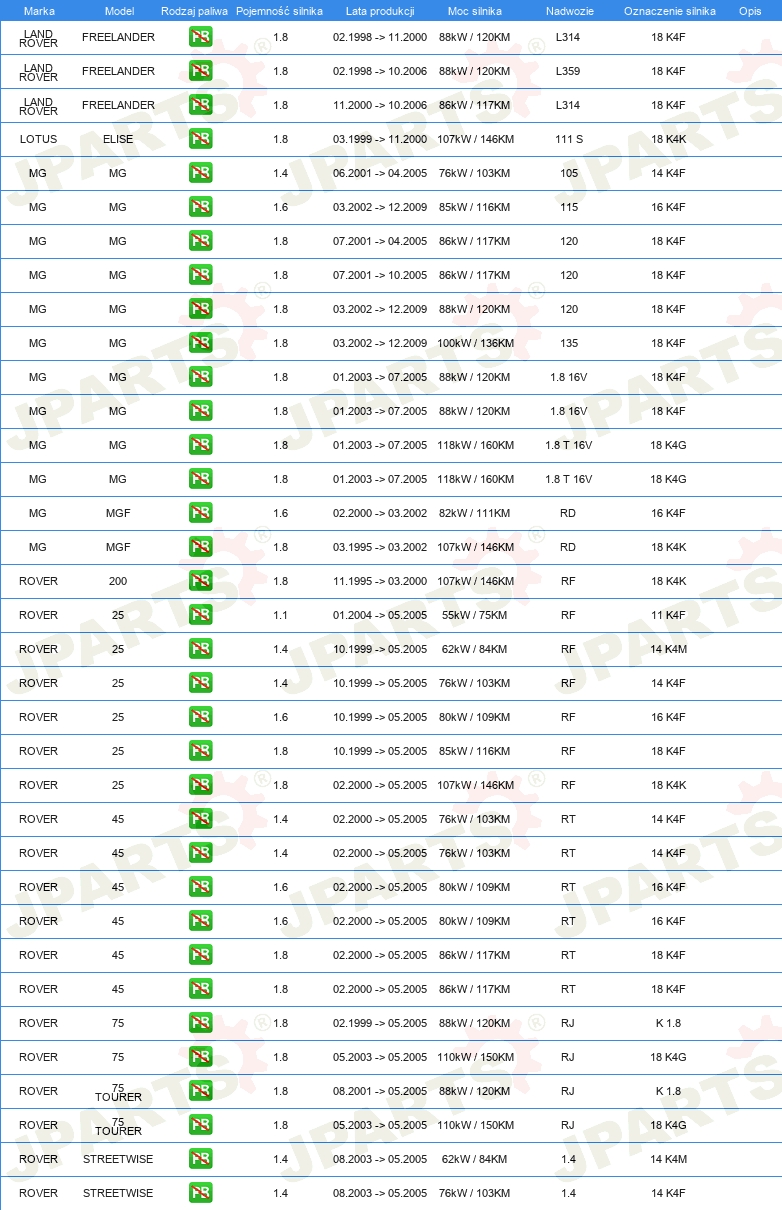Click the fuel icon in the MGF 1.8 row
782x1210 pixels.
click(x=200, y=547)
